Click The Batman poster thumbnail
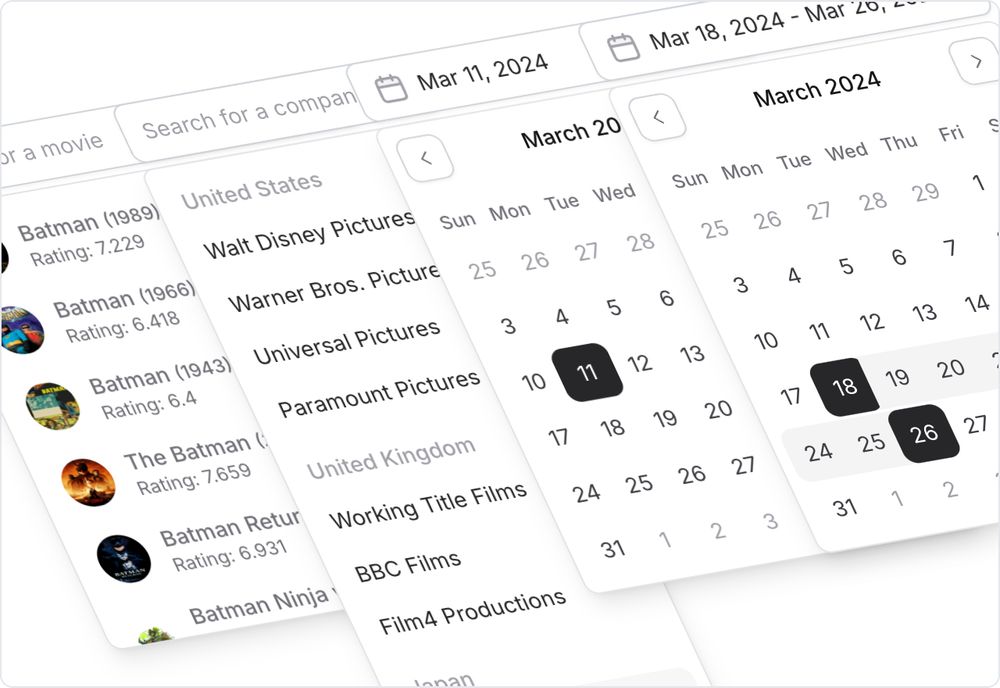The width and height of the screenshot is (1000, 688). point(88,482)
